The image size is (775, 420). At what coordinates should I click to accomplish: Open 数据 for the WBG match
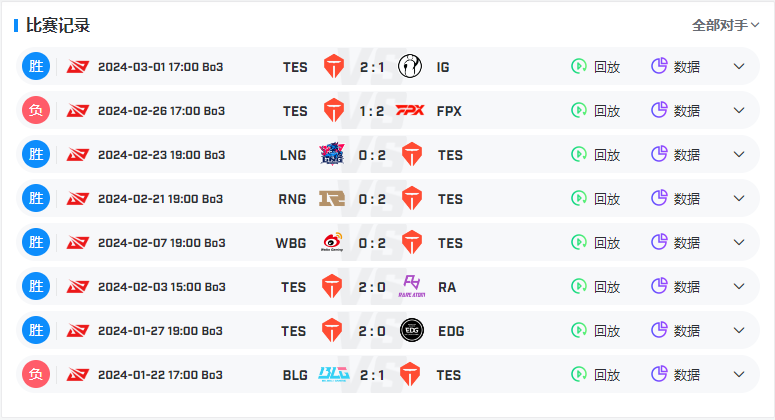(675, 242)
